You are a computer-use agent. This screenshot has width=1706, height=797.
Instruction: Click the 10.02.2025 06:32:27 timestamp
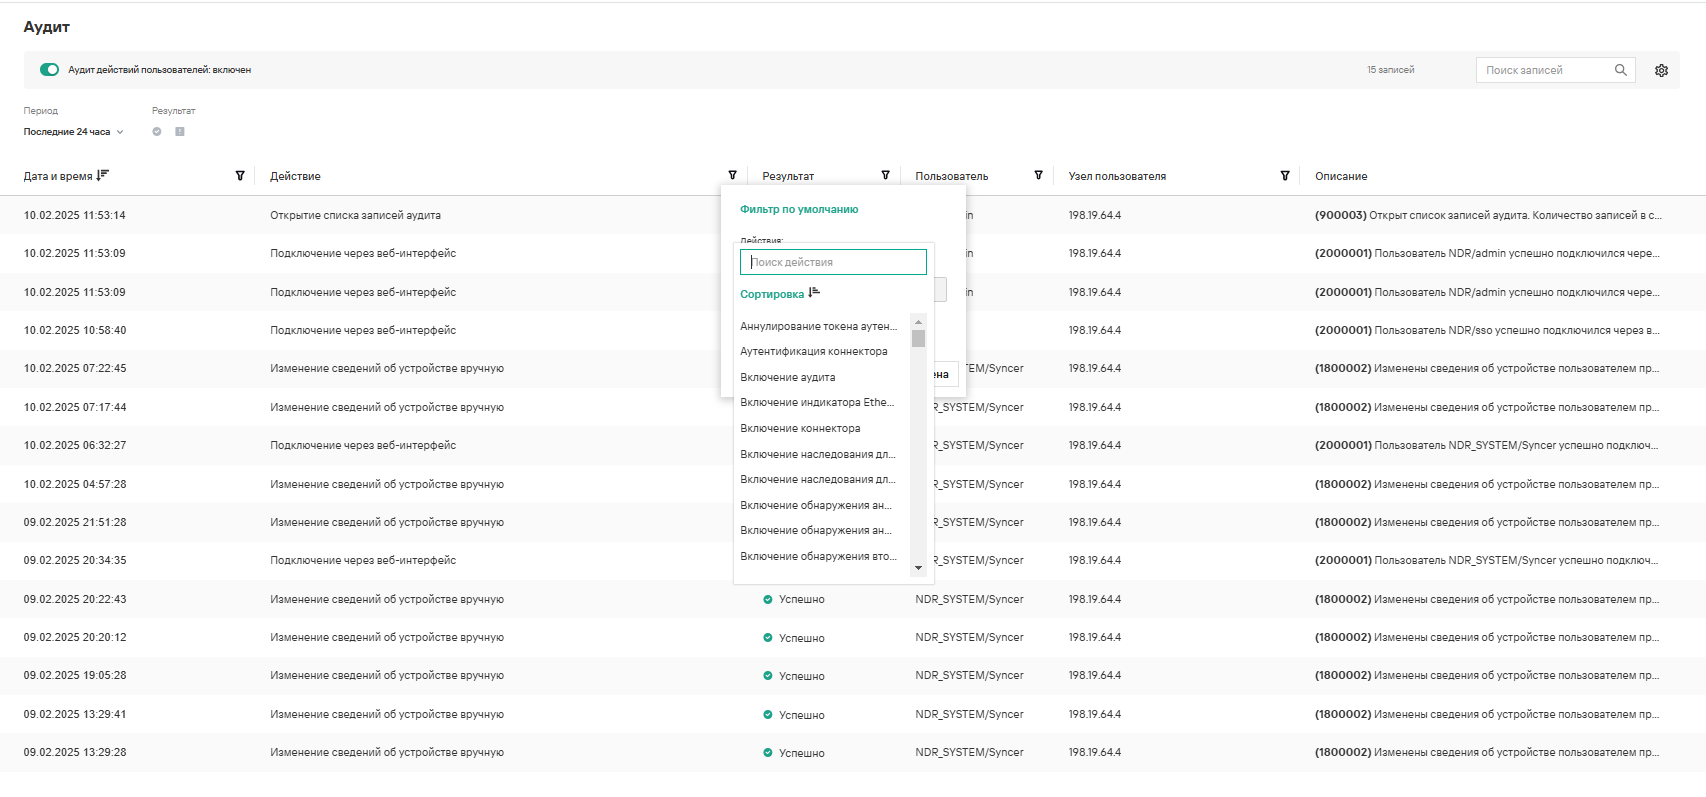(x=75, y=445)
